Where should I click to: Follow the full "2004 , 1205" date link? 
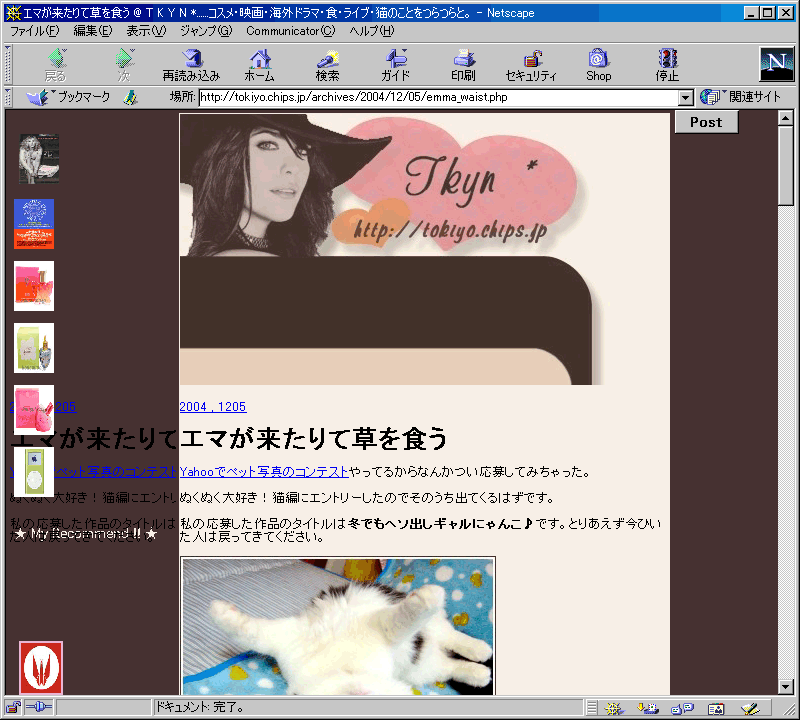(x=213, y=407)
